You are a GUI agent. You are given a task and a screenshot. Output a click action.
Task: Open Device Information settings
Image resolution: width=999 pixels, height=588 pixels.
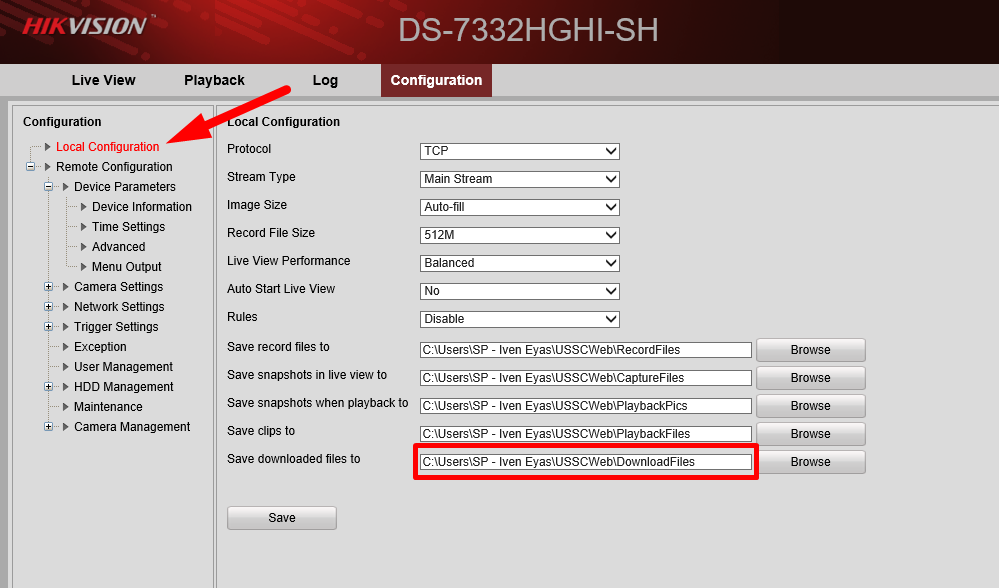[x=141, y=207]
